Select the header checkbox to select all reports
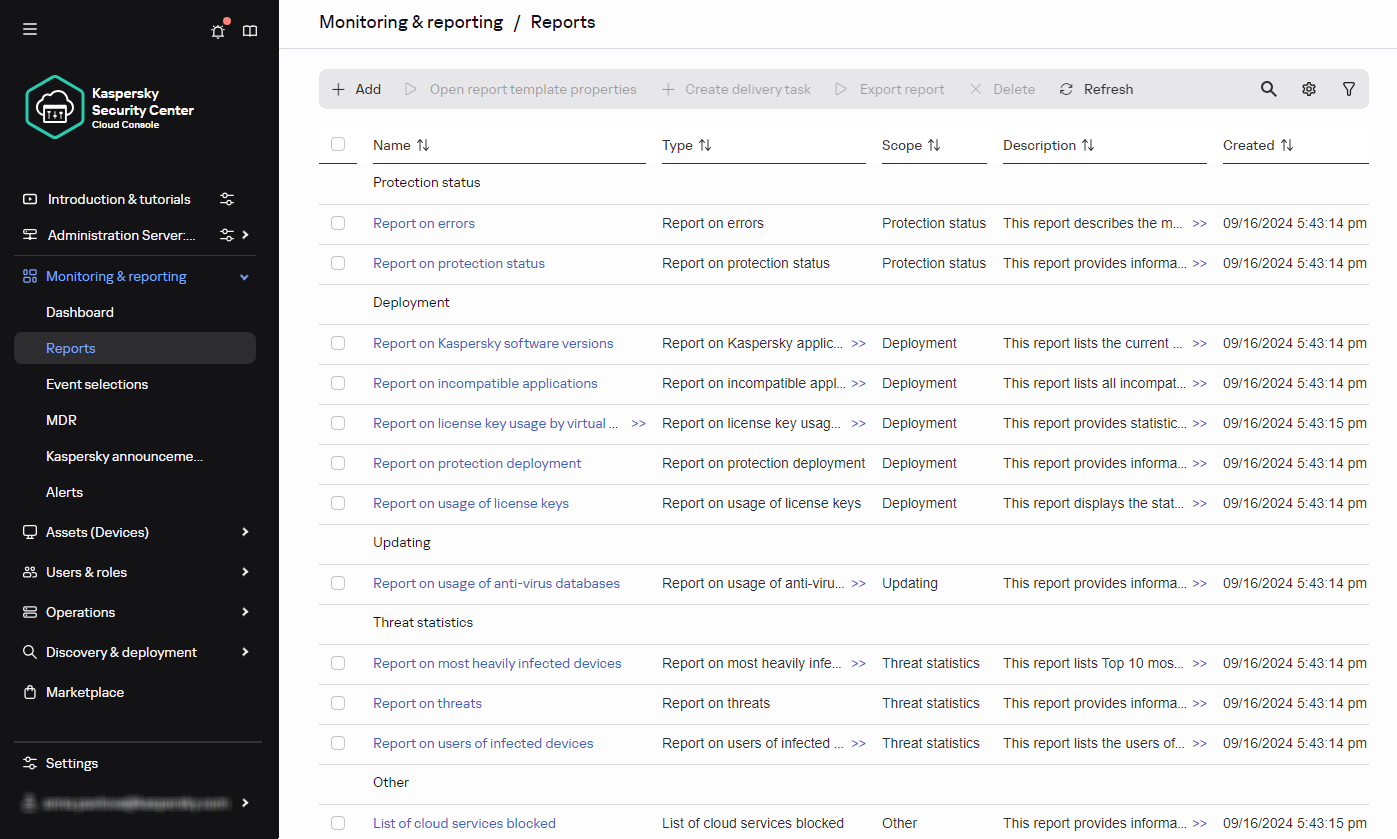 pos(338,144)
